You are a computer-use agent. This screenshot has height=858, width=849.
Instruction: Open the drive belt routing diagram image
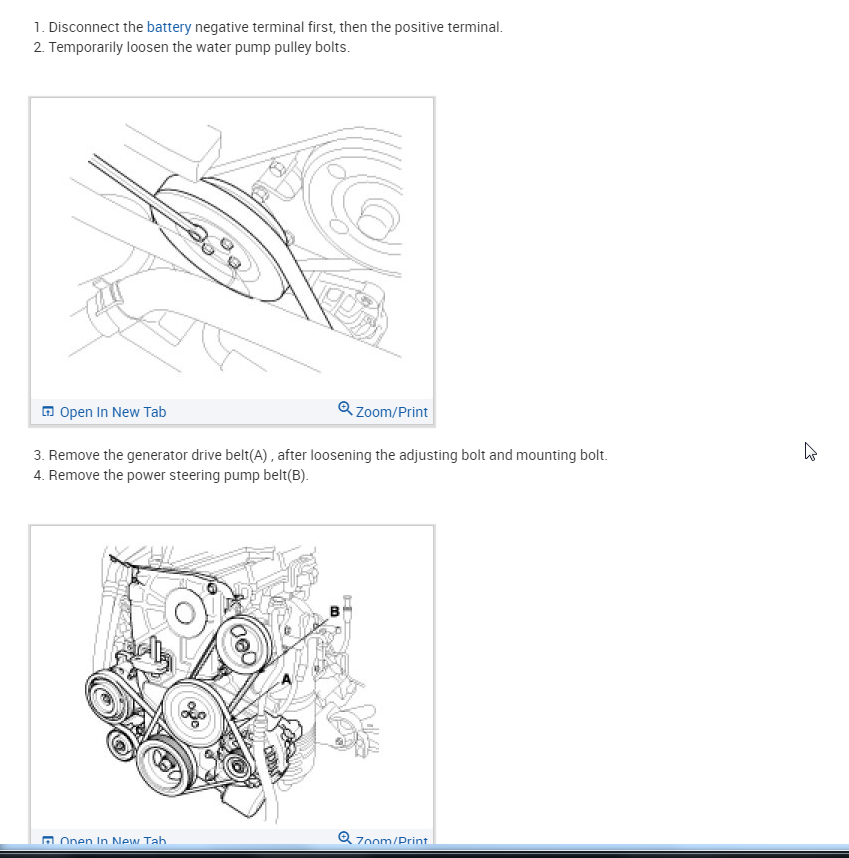(232, 675)
